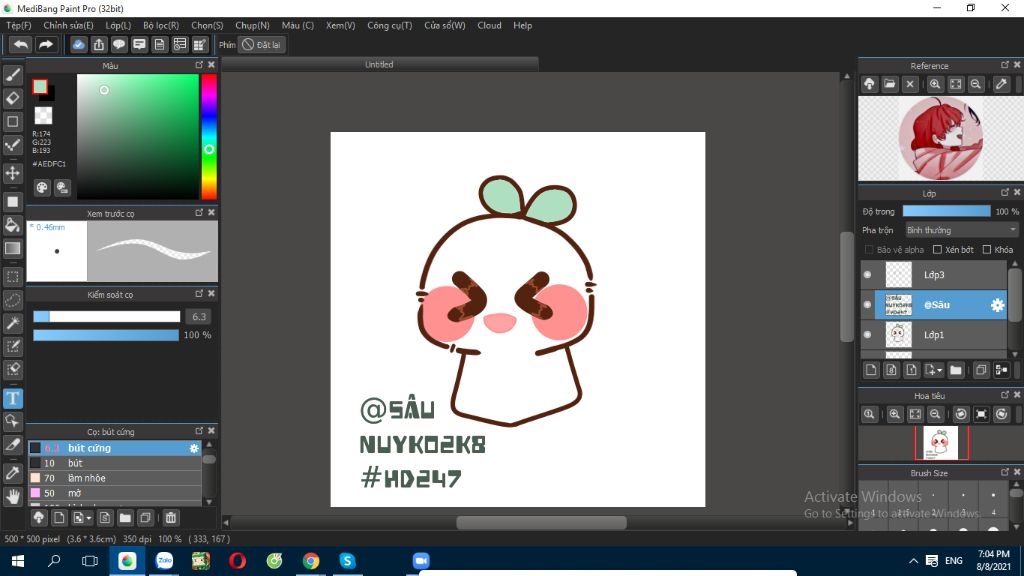Toggle Bảo vệ alpha checkbox

coord(869,249)
